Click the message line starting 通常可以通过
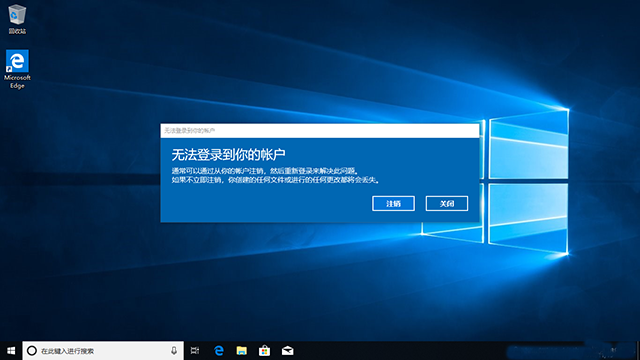This screenshot has width=640, height=360. 265,171
